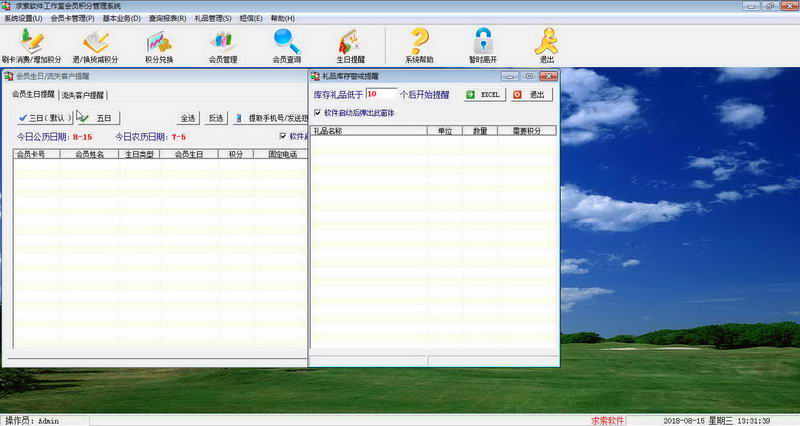This screenshot has width=800, height=426.
Task: Click the 生日提醒 toolbar icon
Action: [x=350, y=44]
